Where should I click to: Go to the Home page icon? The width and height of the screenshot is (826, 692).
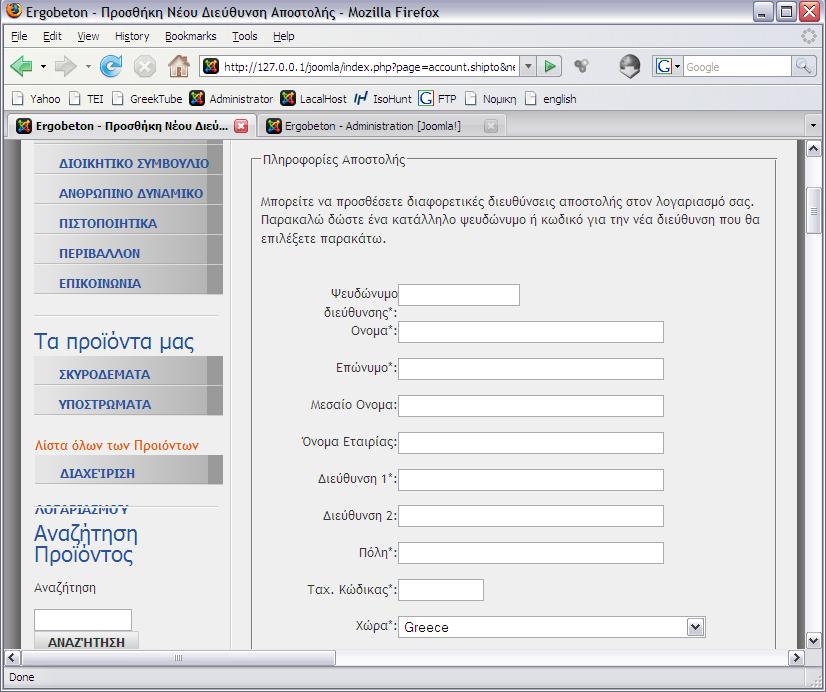179,66
